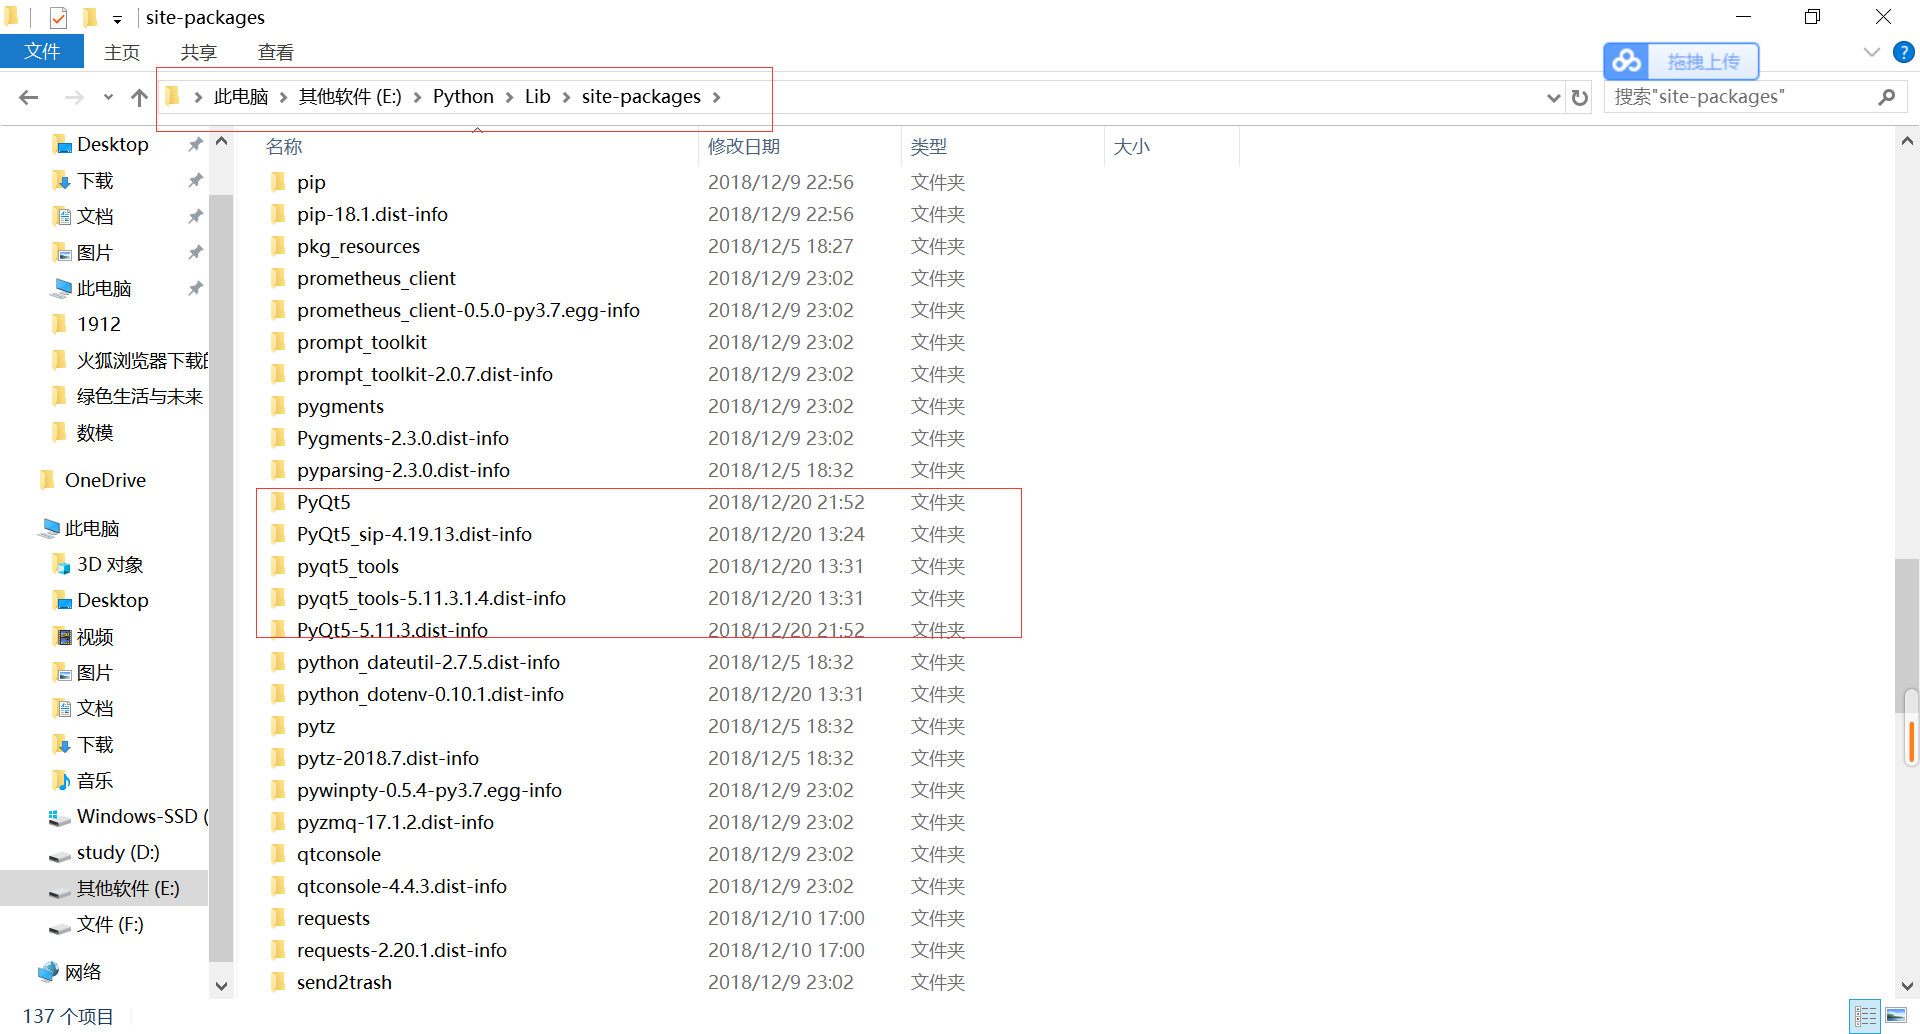This screenshot has width=1920, height=1034.
Task: Select the send2trash folder icon
Action: (279, 982)
